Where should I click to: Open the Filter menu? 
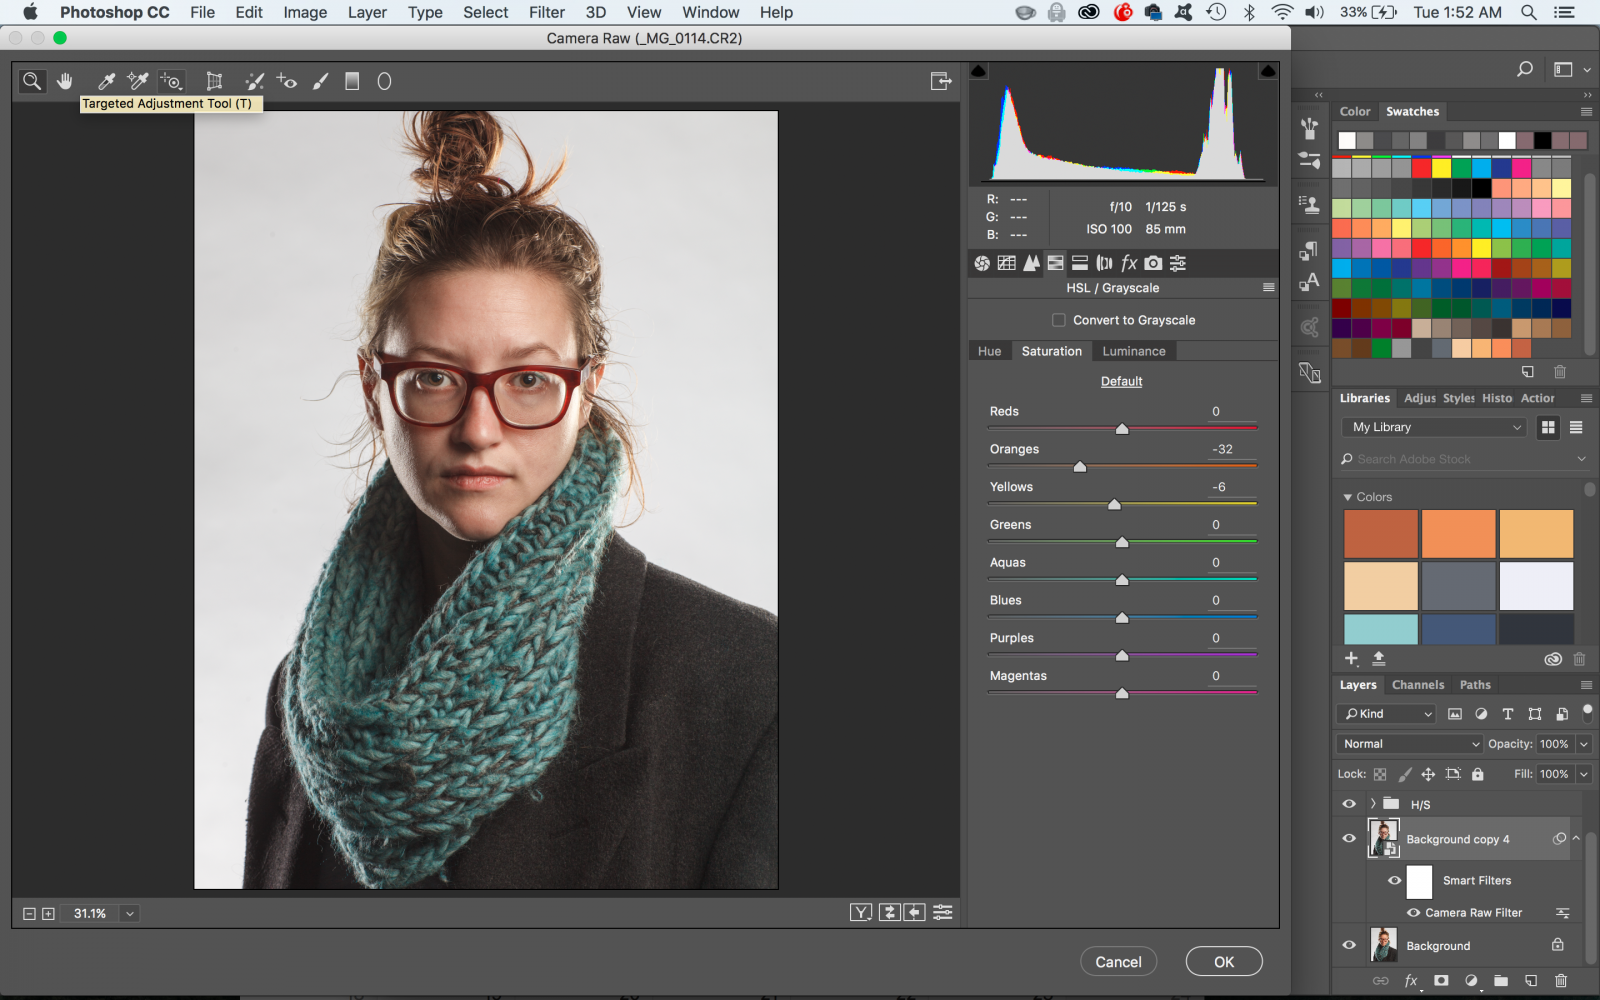[546, 12]
